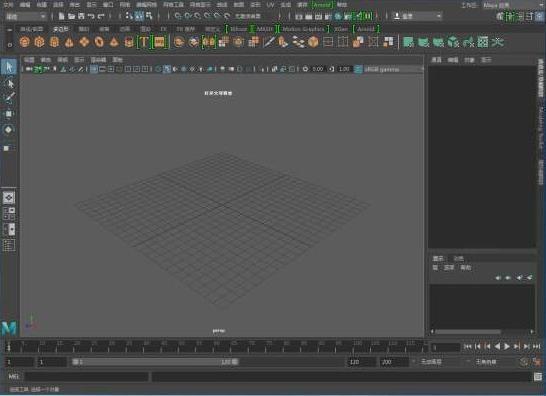Click the playback end time field 120
This screenshot has height=396, width=546.
[x=362, y=362]
